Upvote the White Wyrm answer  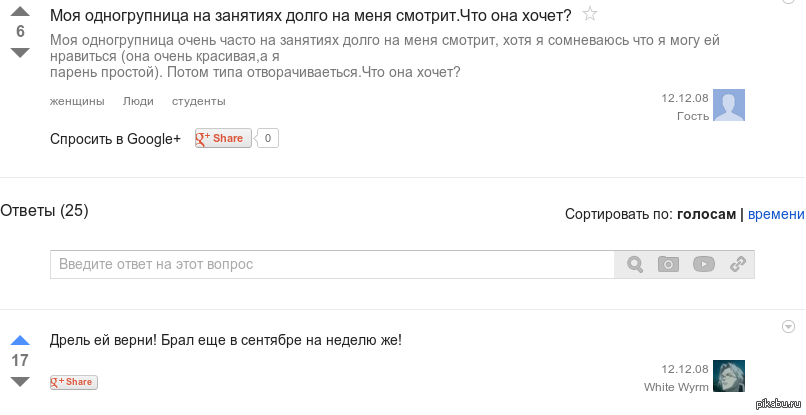coord(20,341)
